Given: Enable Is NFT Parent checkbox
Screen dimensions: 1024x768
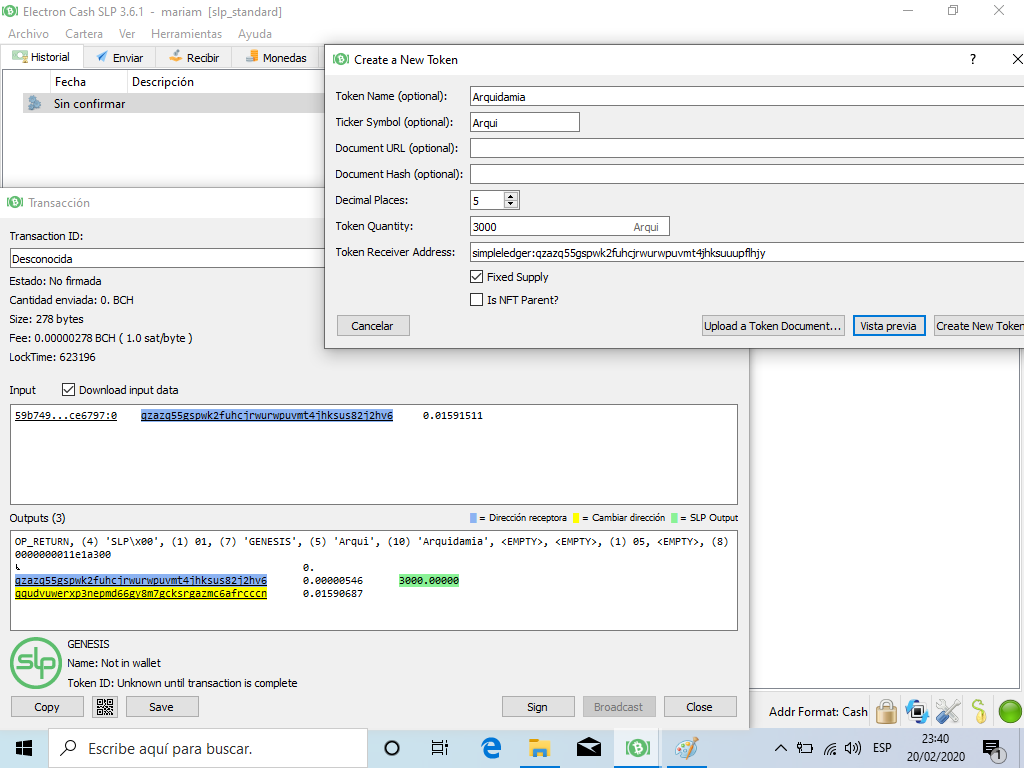Looking at the screenshot, I should [x=477, y=300].
